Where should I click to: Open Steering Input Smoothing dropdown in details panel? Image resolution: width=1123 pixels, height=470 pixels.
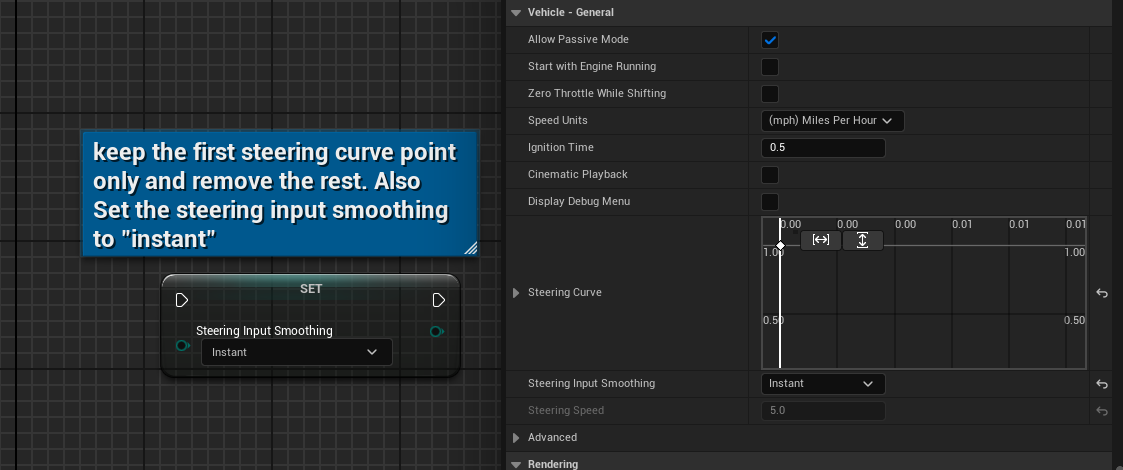click(823, 384)
